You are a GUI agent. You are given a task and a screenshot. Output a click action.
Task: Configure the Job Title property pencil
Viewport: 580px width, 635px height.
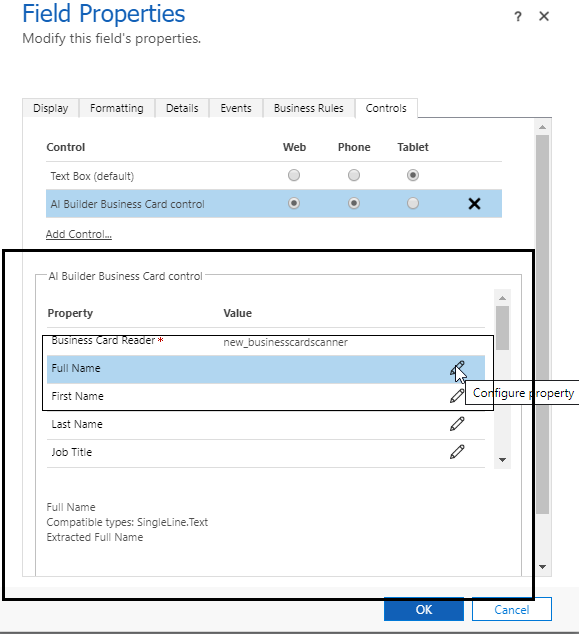click(x=457, y=452)
